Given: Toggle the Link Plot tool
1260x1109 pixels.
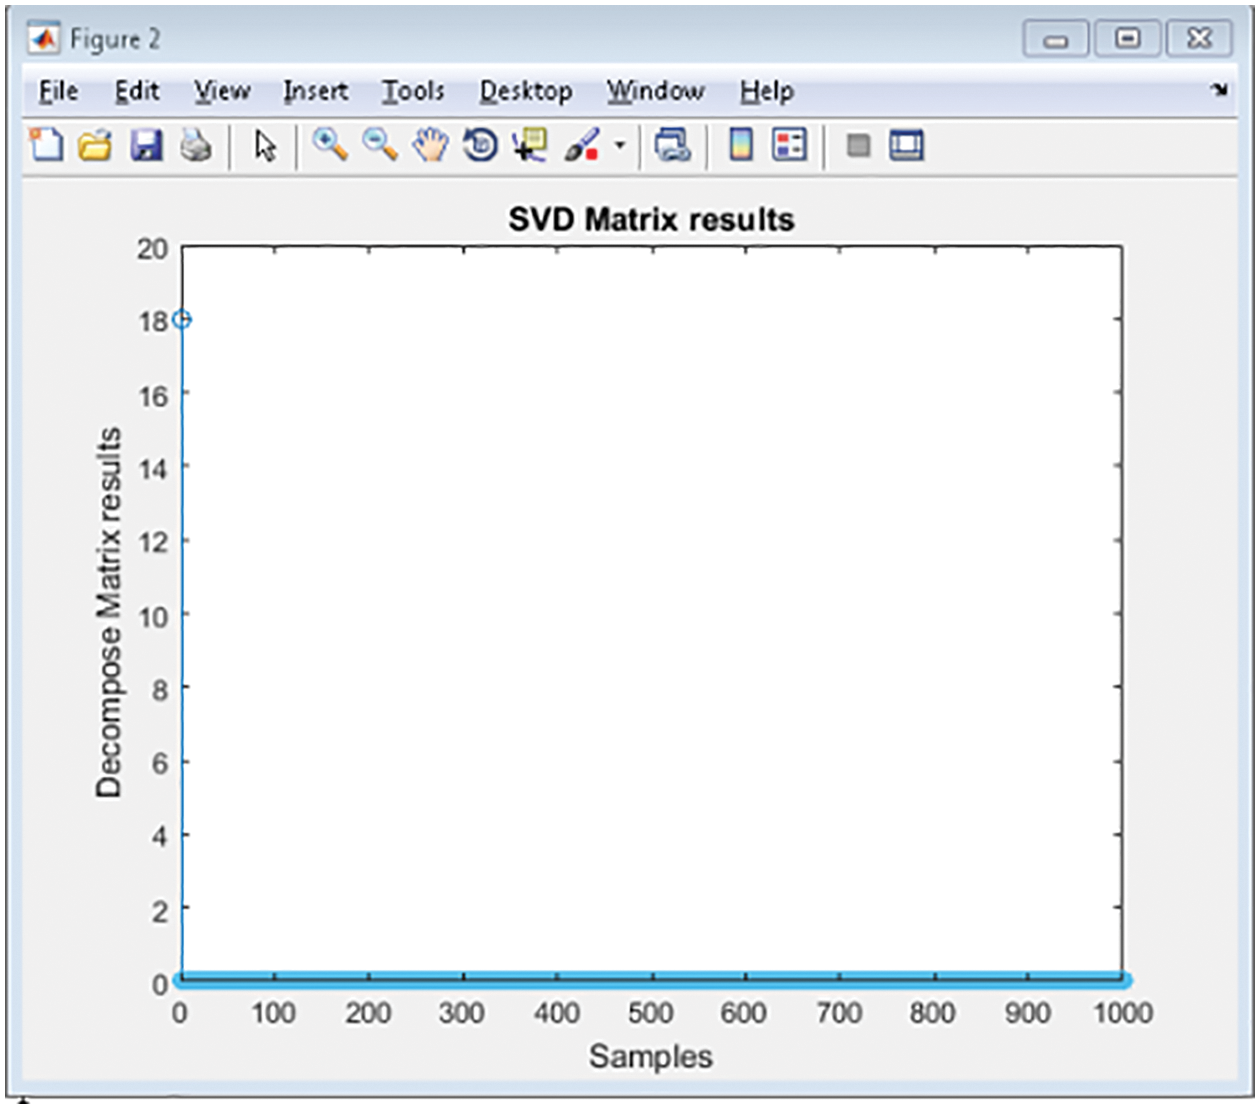Looking at the screenshot, I should tap(673, 146).
